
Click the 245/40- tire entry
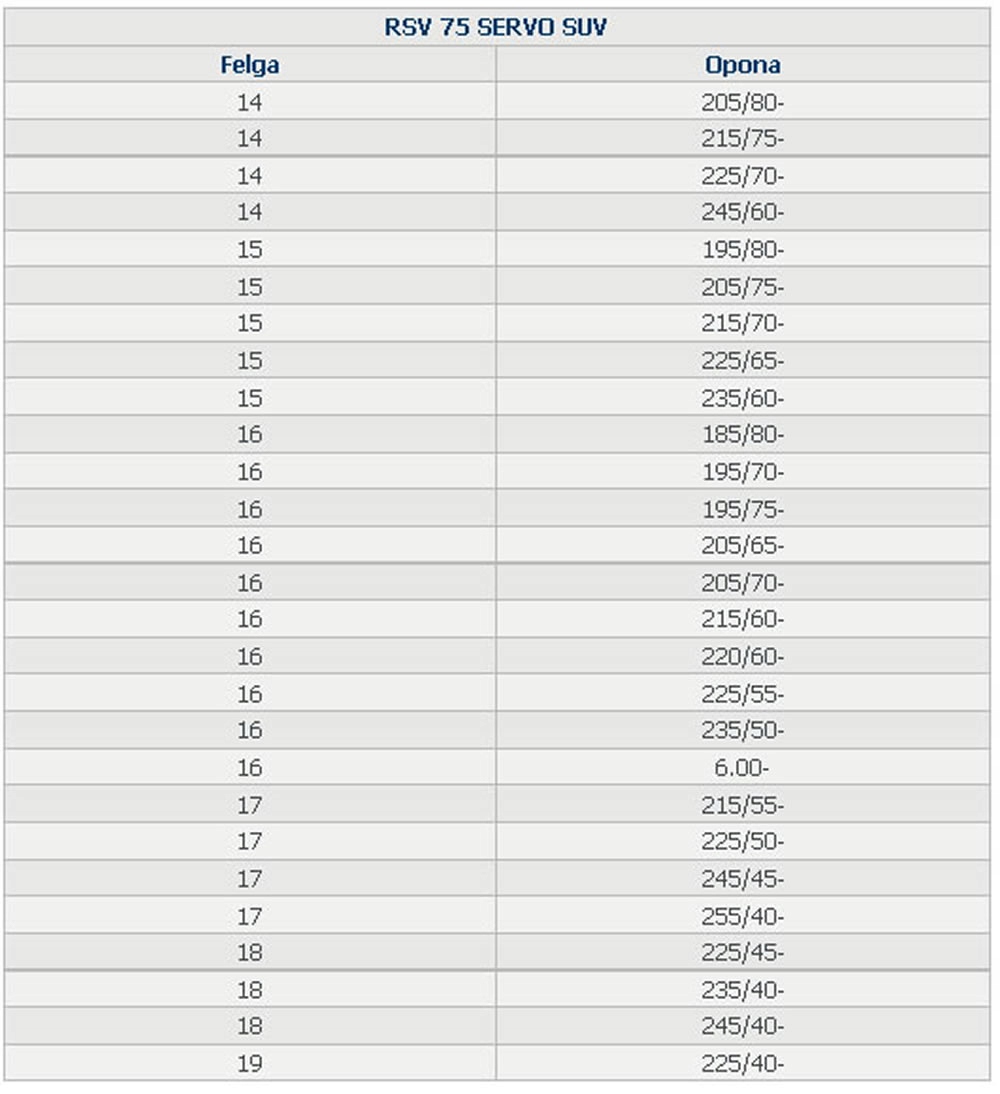pyautogui.click(x=742, y=1027)
